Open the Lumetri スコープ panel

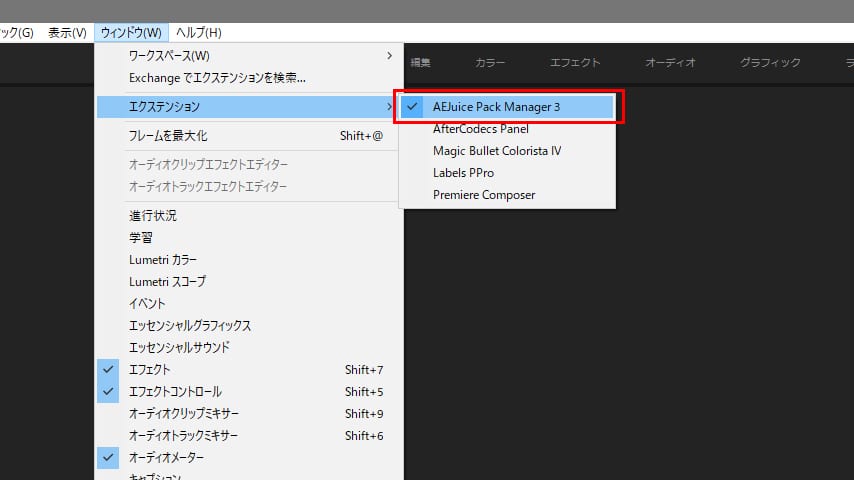pyautogui.click(x=248, y=282)
